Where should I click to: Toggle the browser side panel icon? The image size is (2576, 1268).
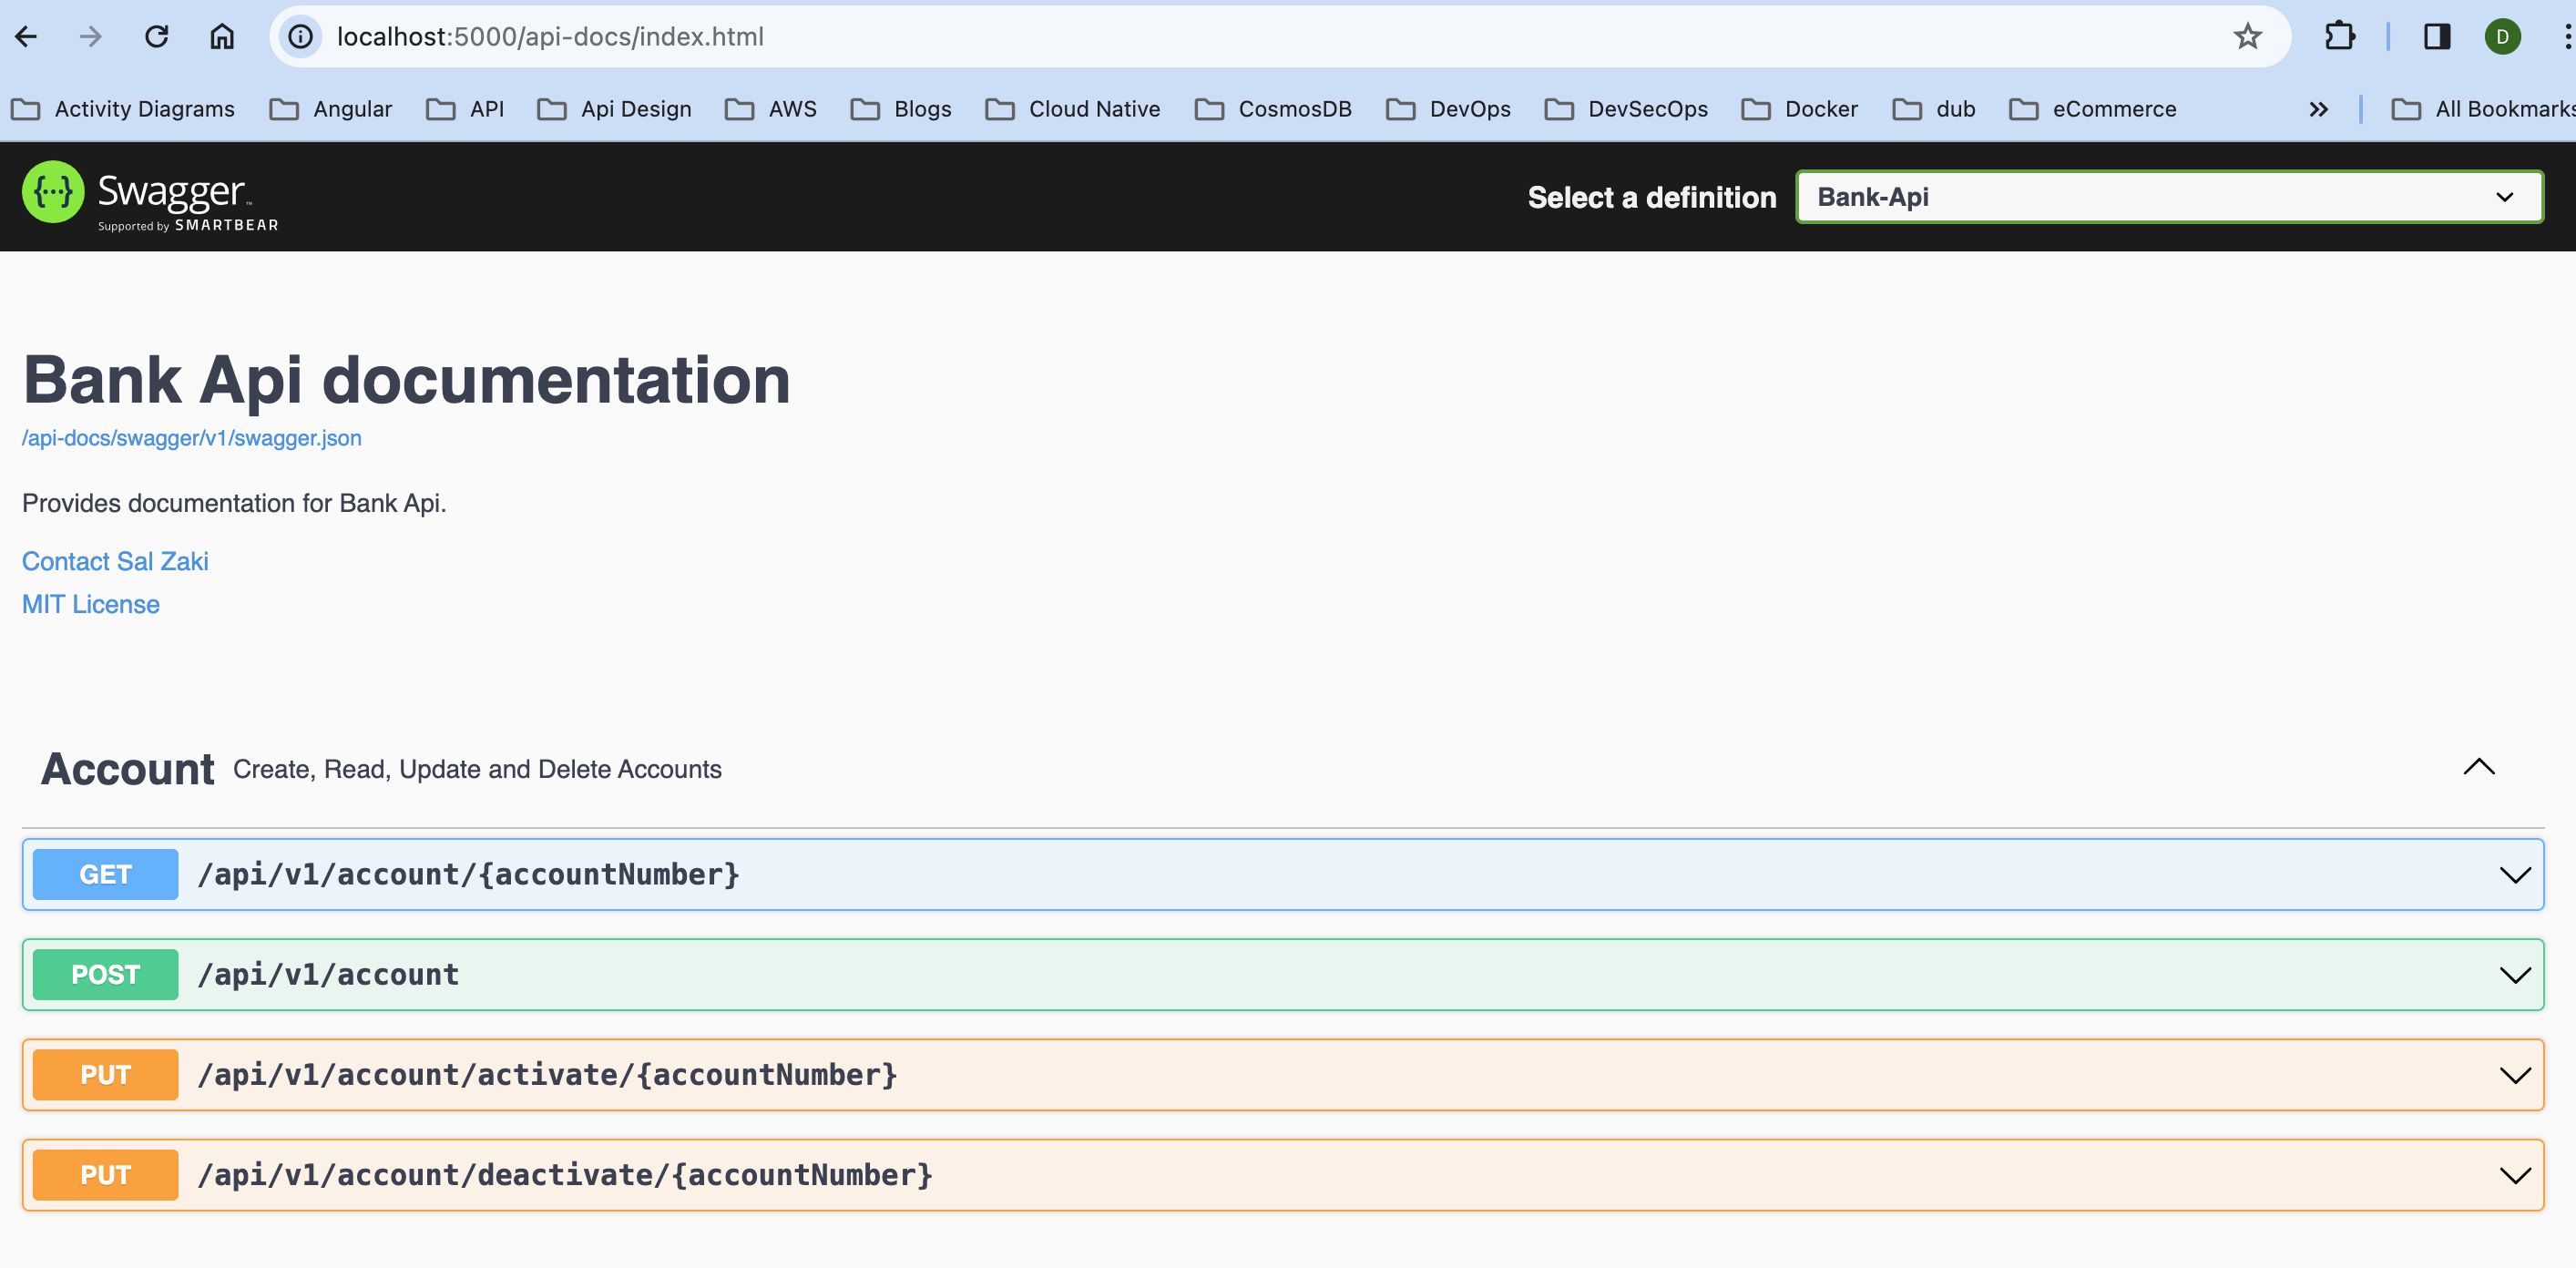point(2436,37)
